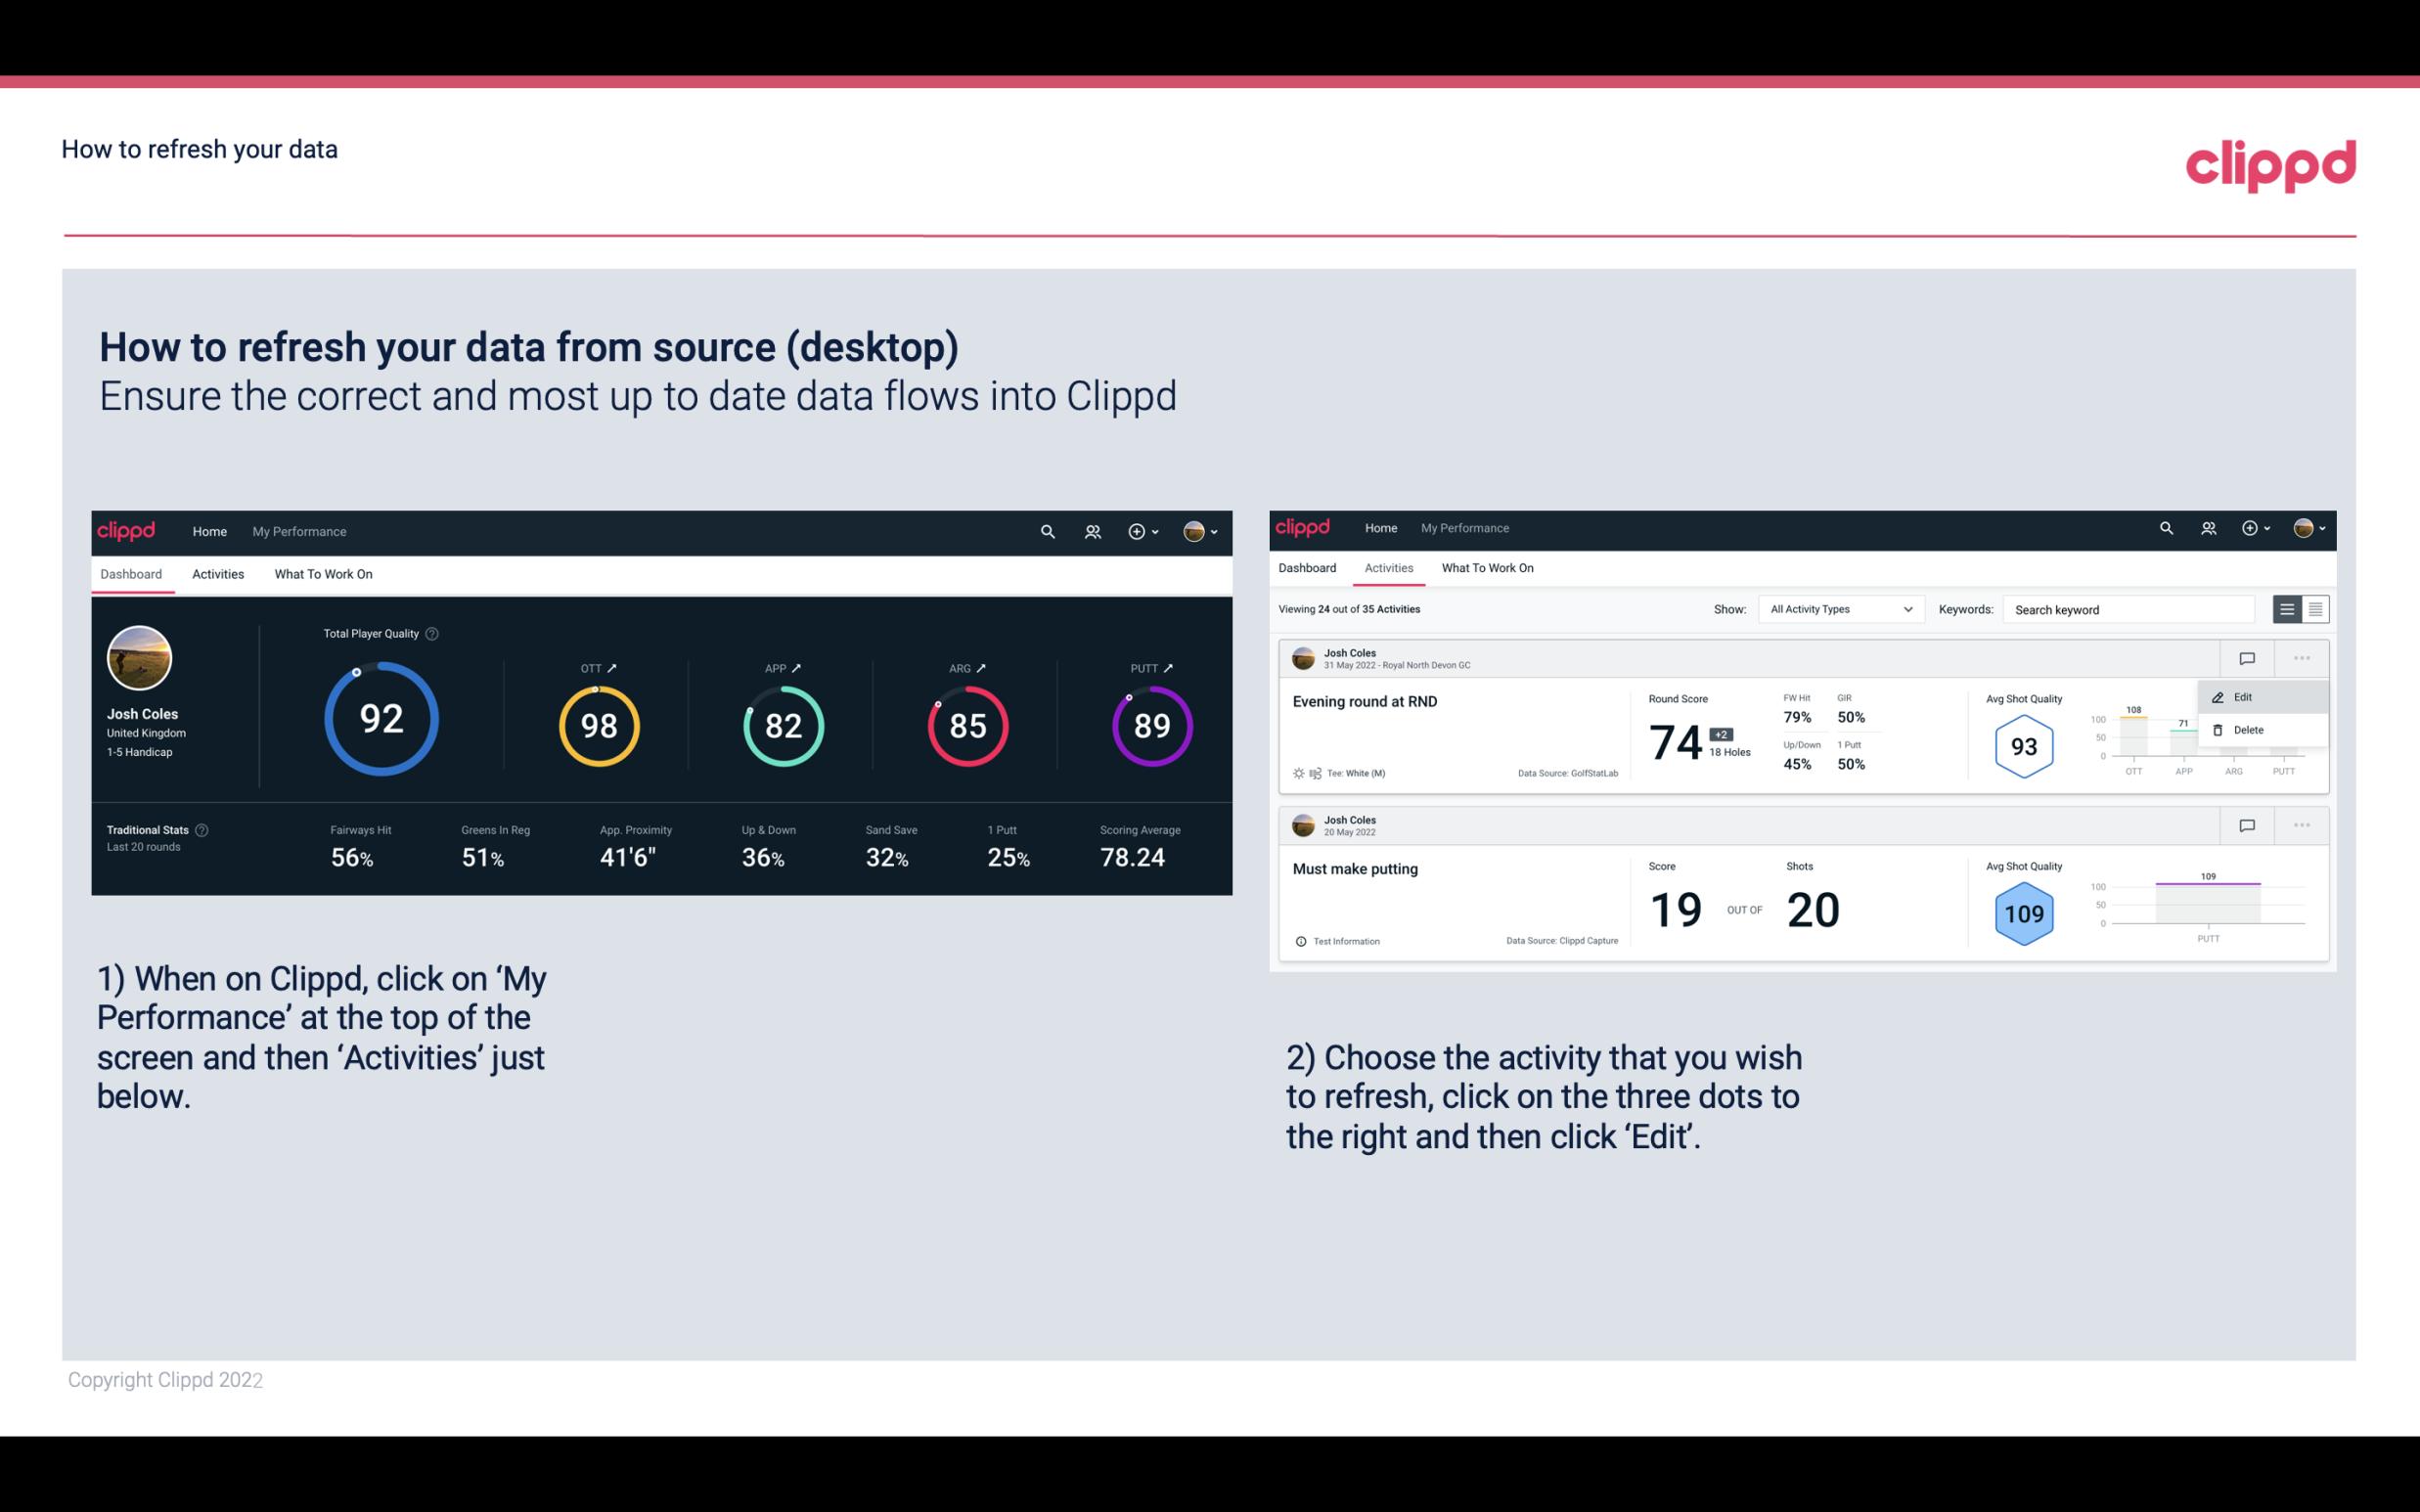The height and width of the screenshot is (1512, 2420).
Task: Click the Search keyword input field
Action: 2126,609
